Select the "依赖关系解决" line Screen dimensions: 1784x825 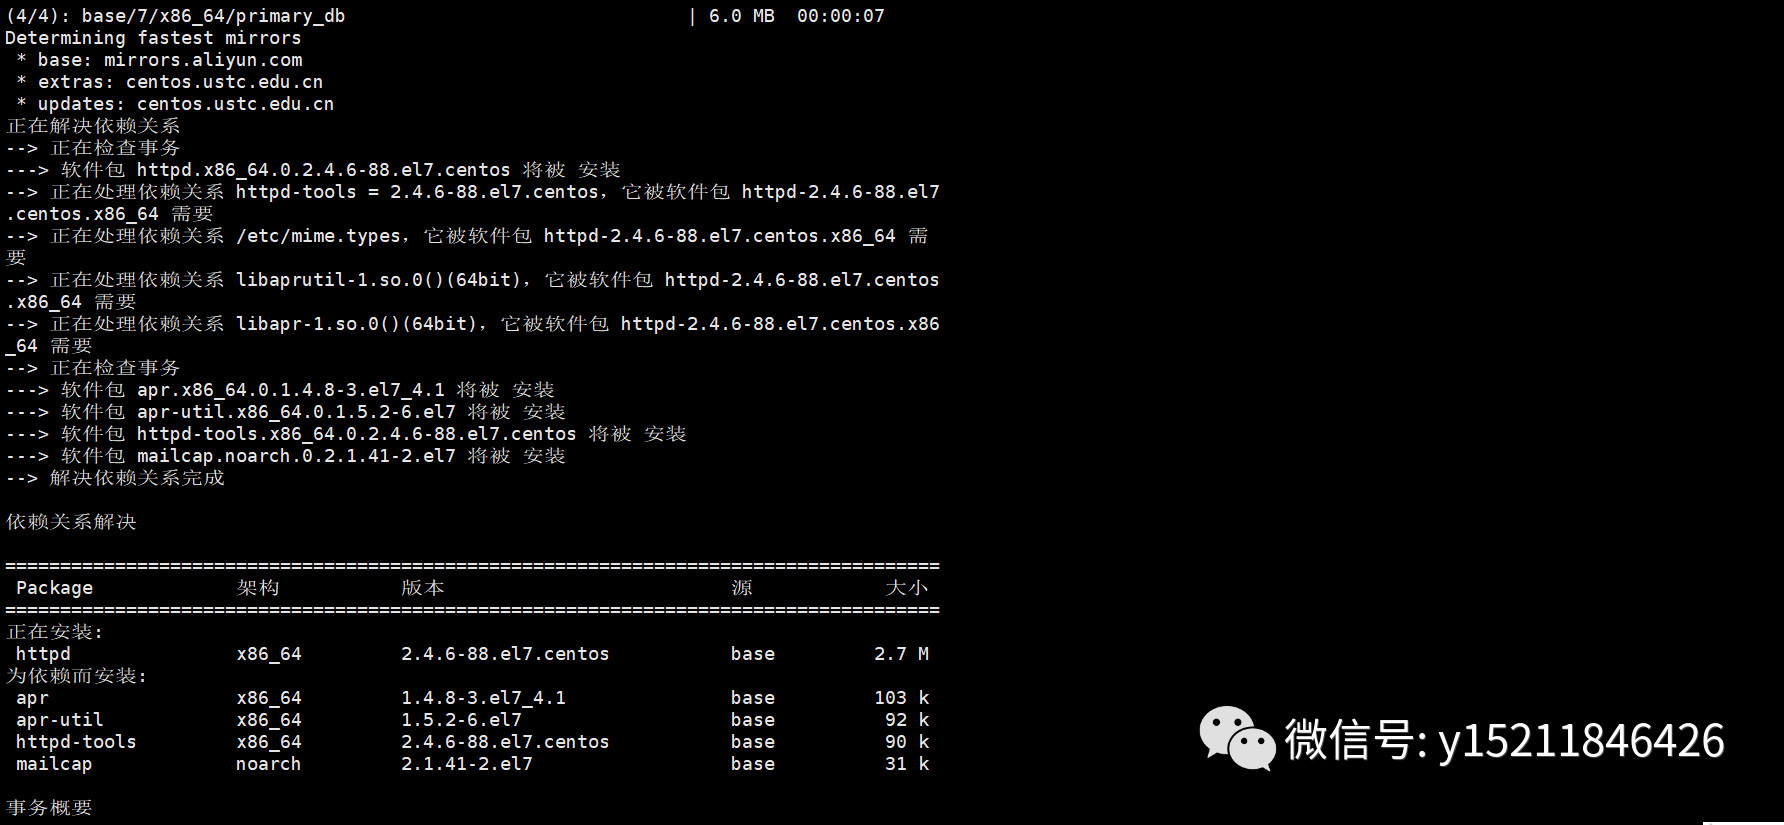coord(71,522)
